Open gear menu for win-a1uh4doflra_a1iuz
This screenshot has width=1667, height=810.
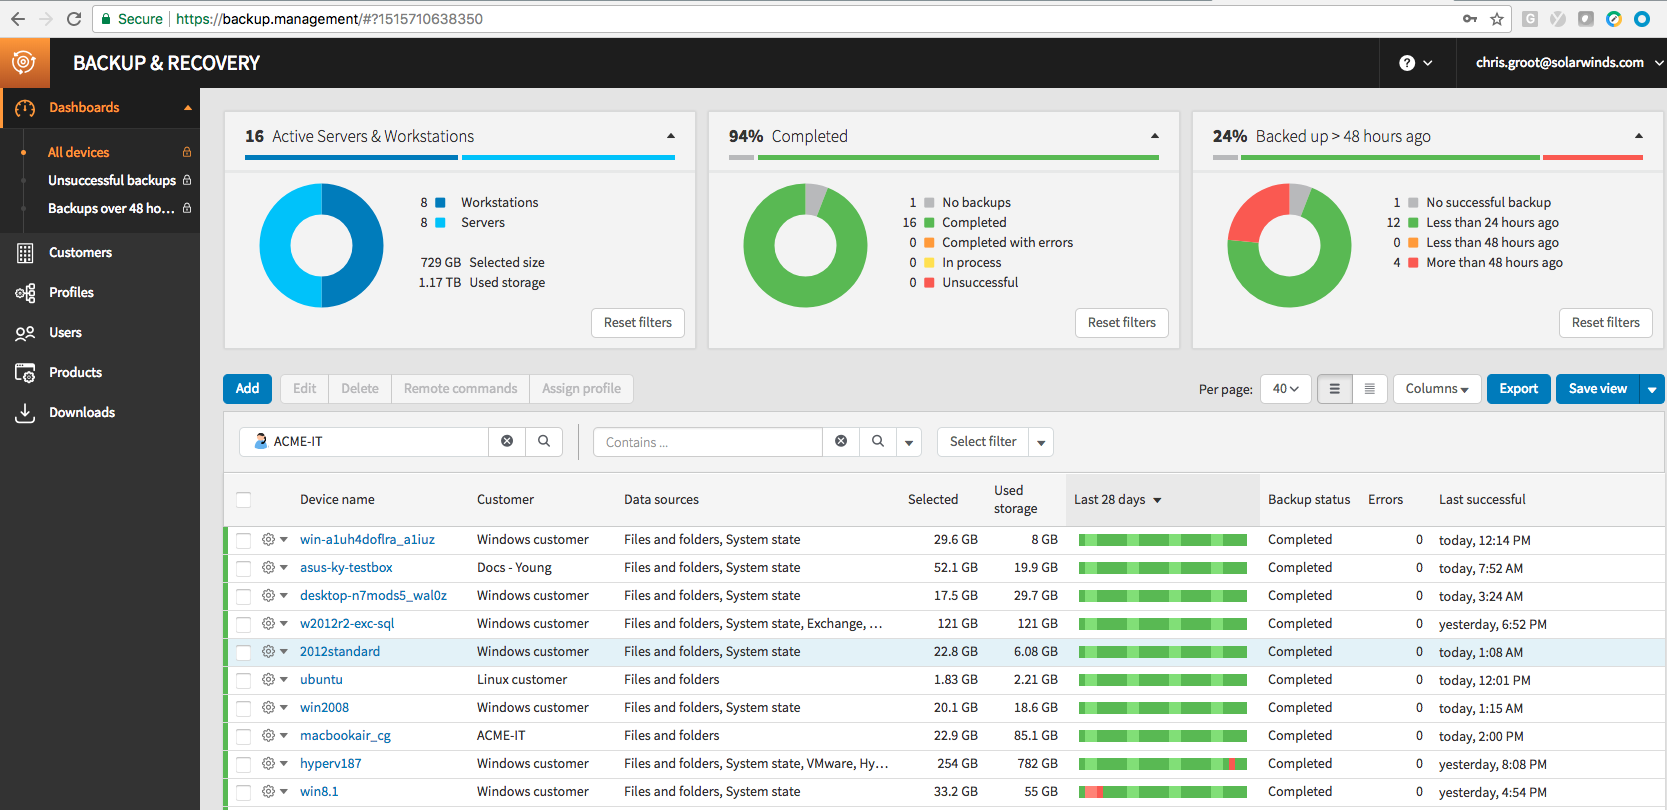(x=274, y=539)
